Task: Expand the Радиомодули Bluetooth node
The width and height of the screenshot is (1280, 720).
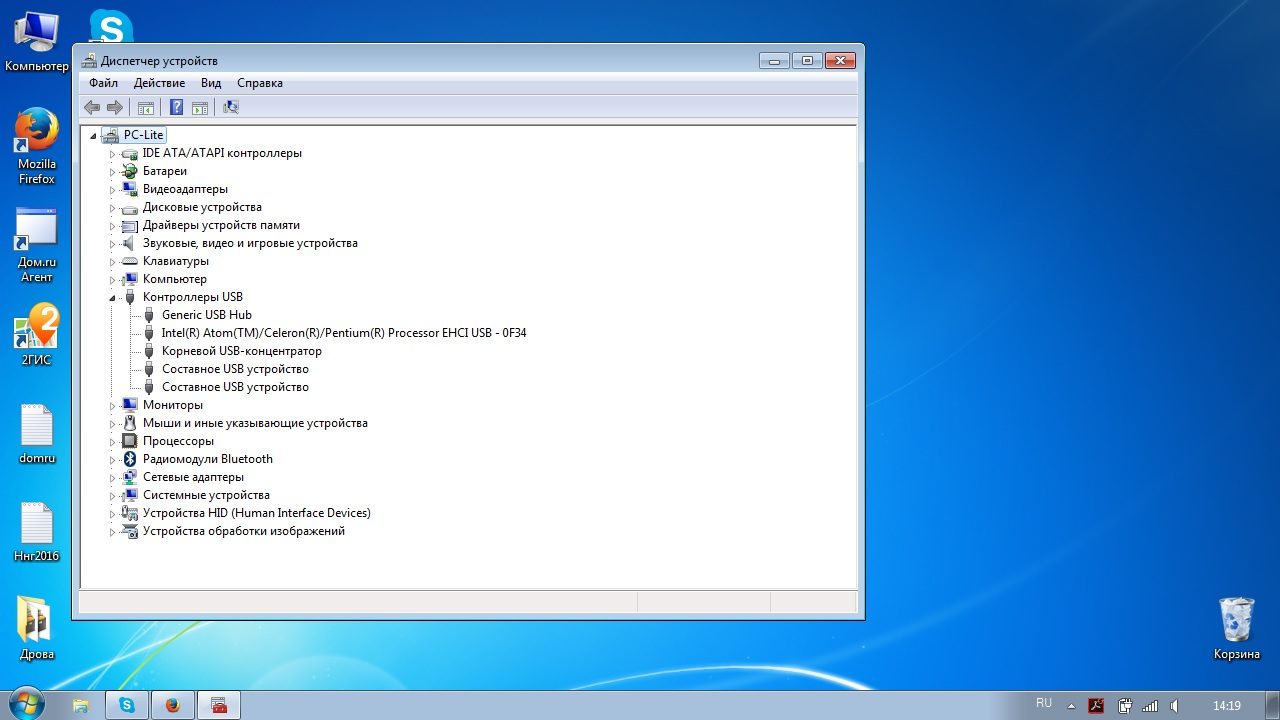Action: (x=113, y=459)
